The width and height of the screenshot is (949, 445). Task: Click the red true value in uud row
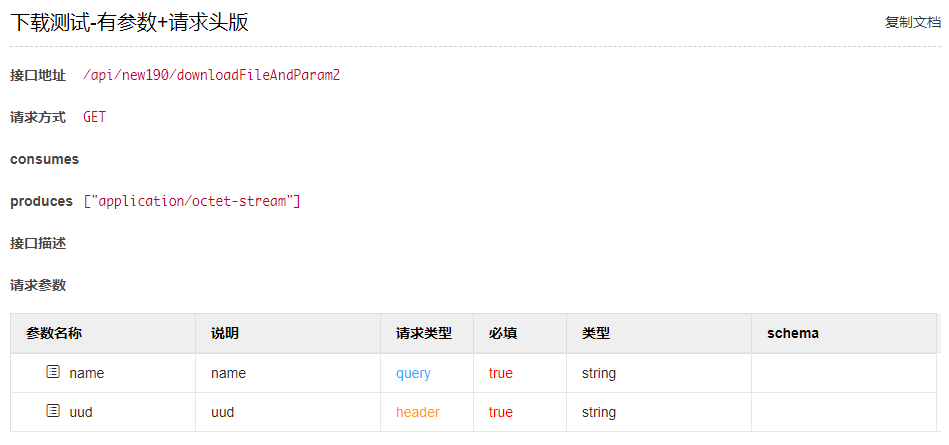coord(501,412)
